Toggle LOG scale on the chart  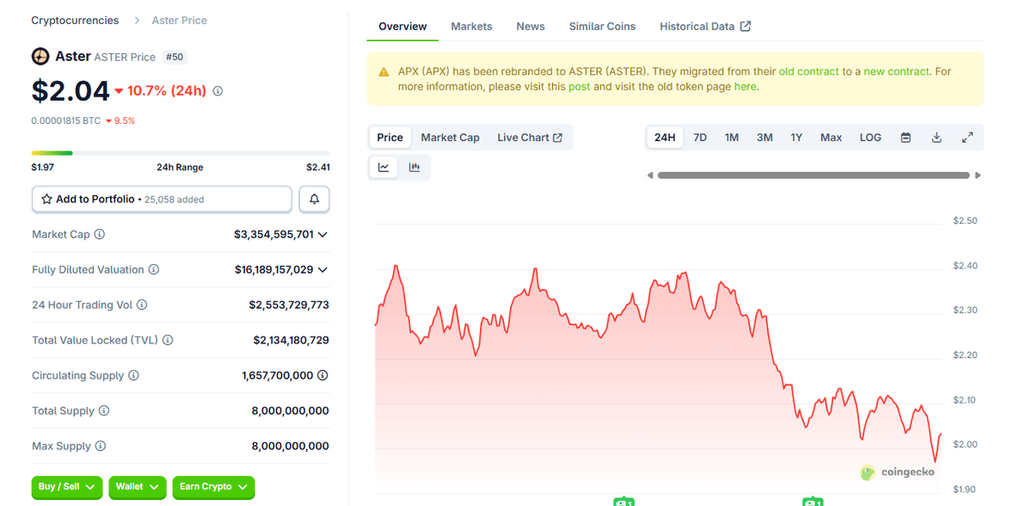(x=870, y=138)
